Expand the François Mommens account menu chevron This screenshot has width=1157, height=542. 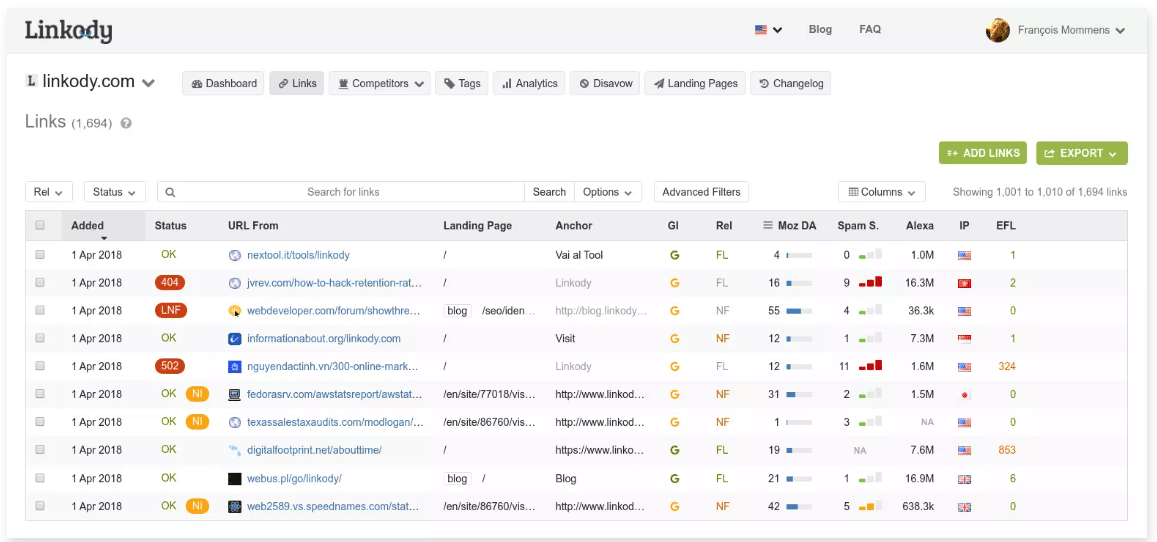click(1120, 31)
